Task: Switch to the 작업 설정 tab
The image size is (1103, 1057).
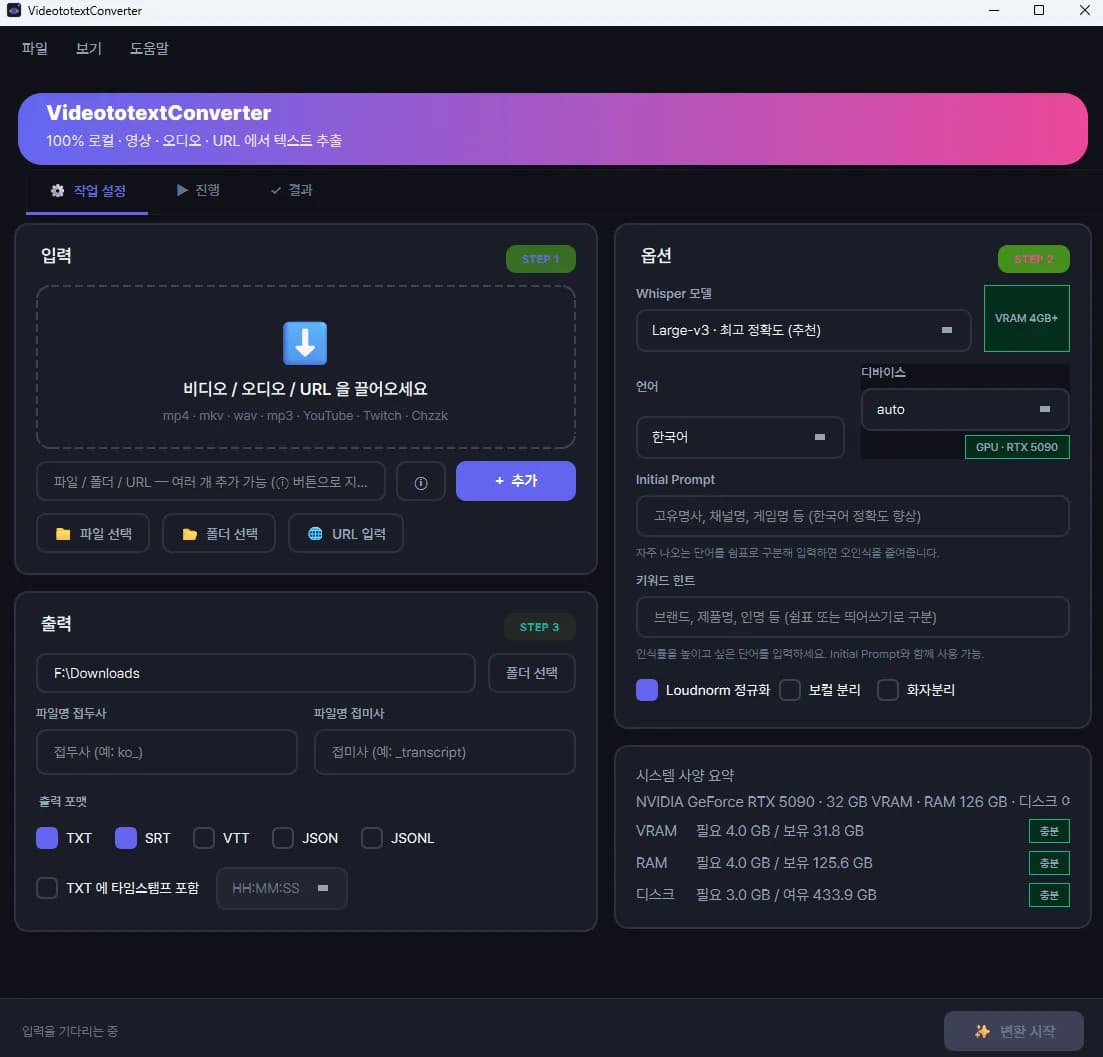Action: (x=87, y=191)
